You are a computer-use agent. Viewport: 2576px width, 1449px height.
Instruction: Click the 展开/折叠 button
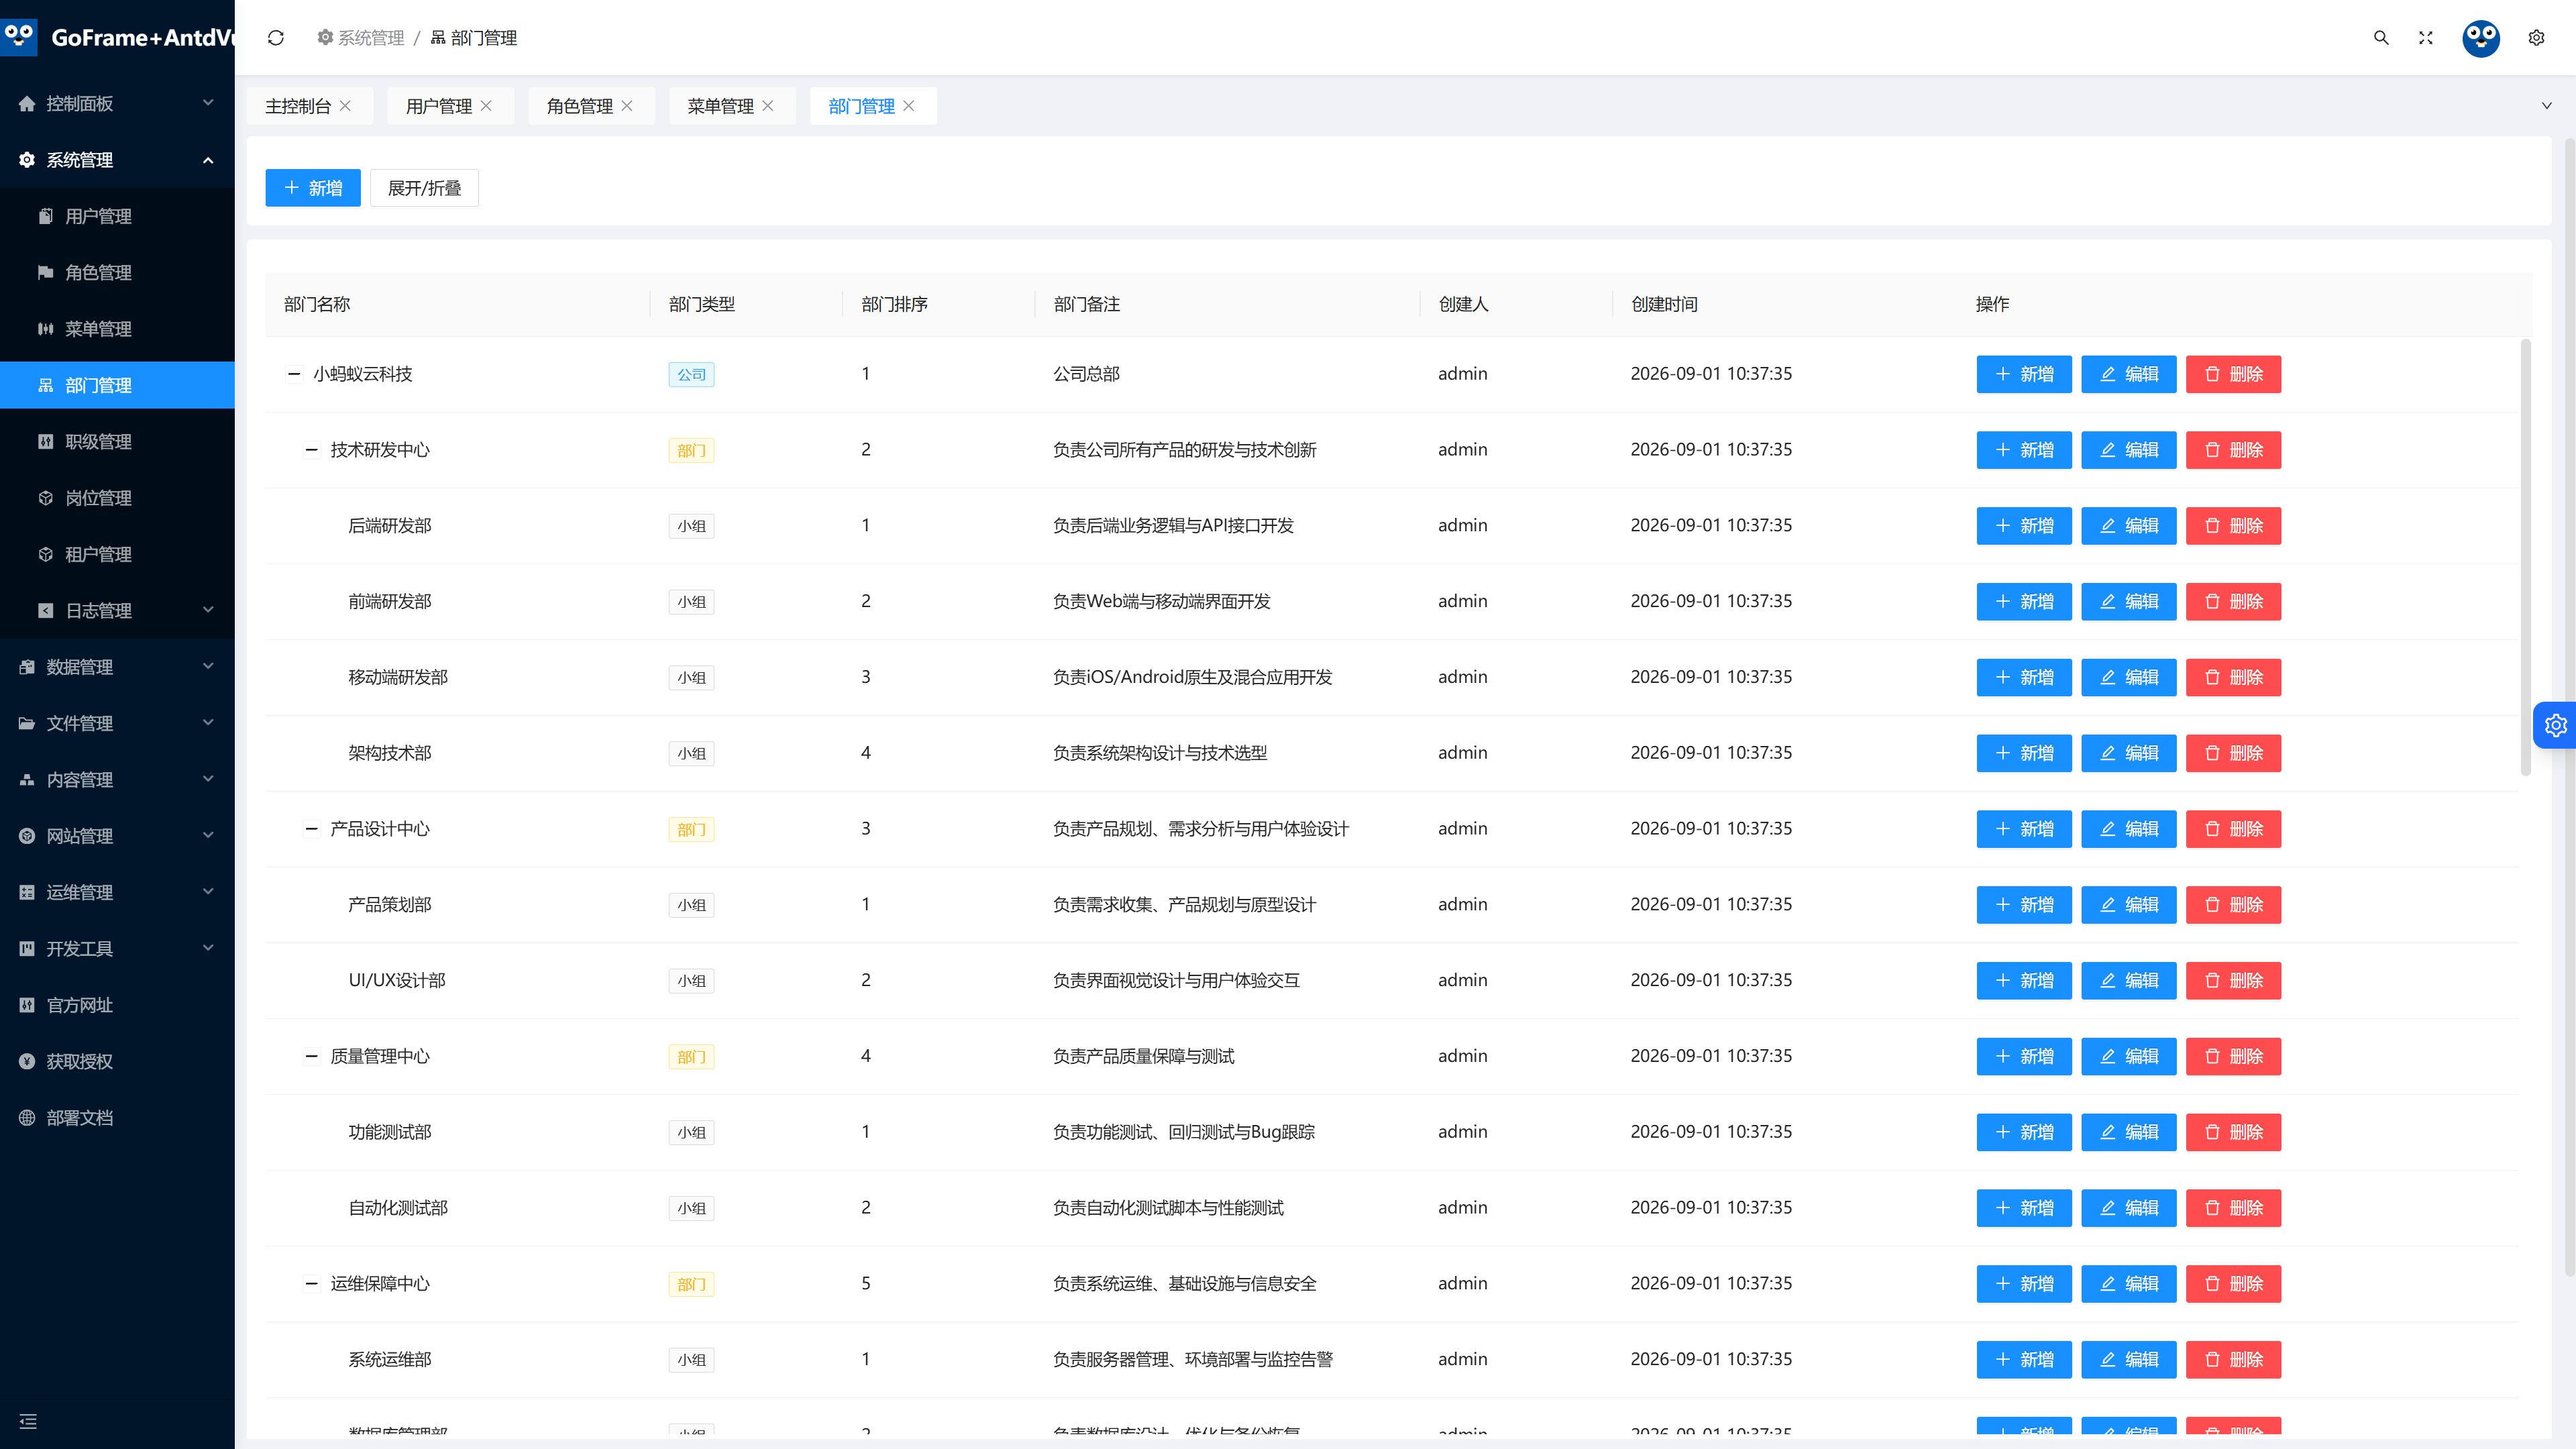(x=424, y=188)
